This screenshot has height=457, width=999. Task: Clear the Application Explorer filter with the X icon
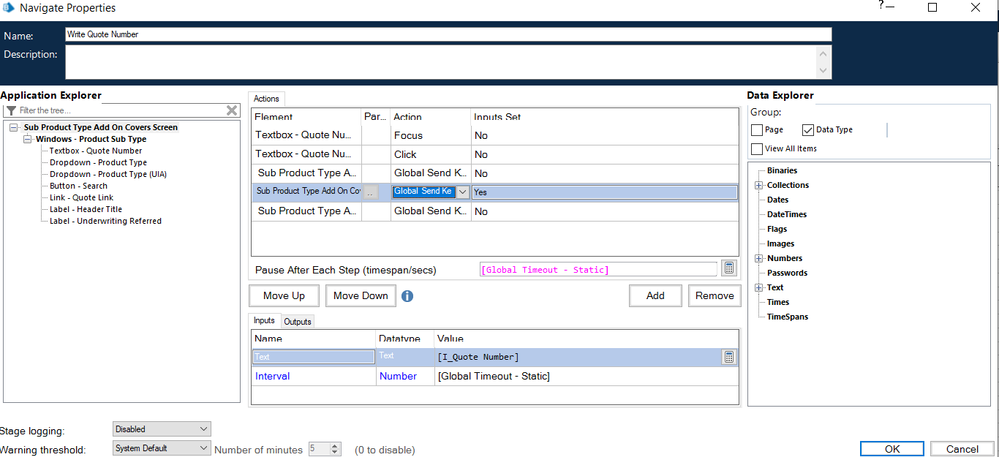click(x=232, y=110)
